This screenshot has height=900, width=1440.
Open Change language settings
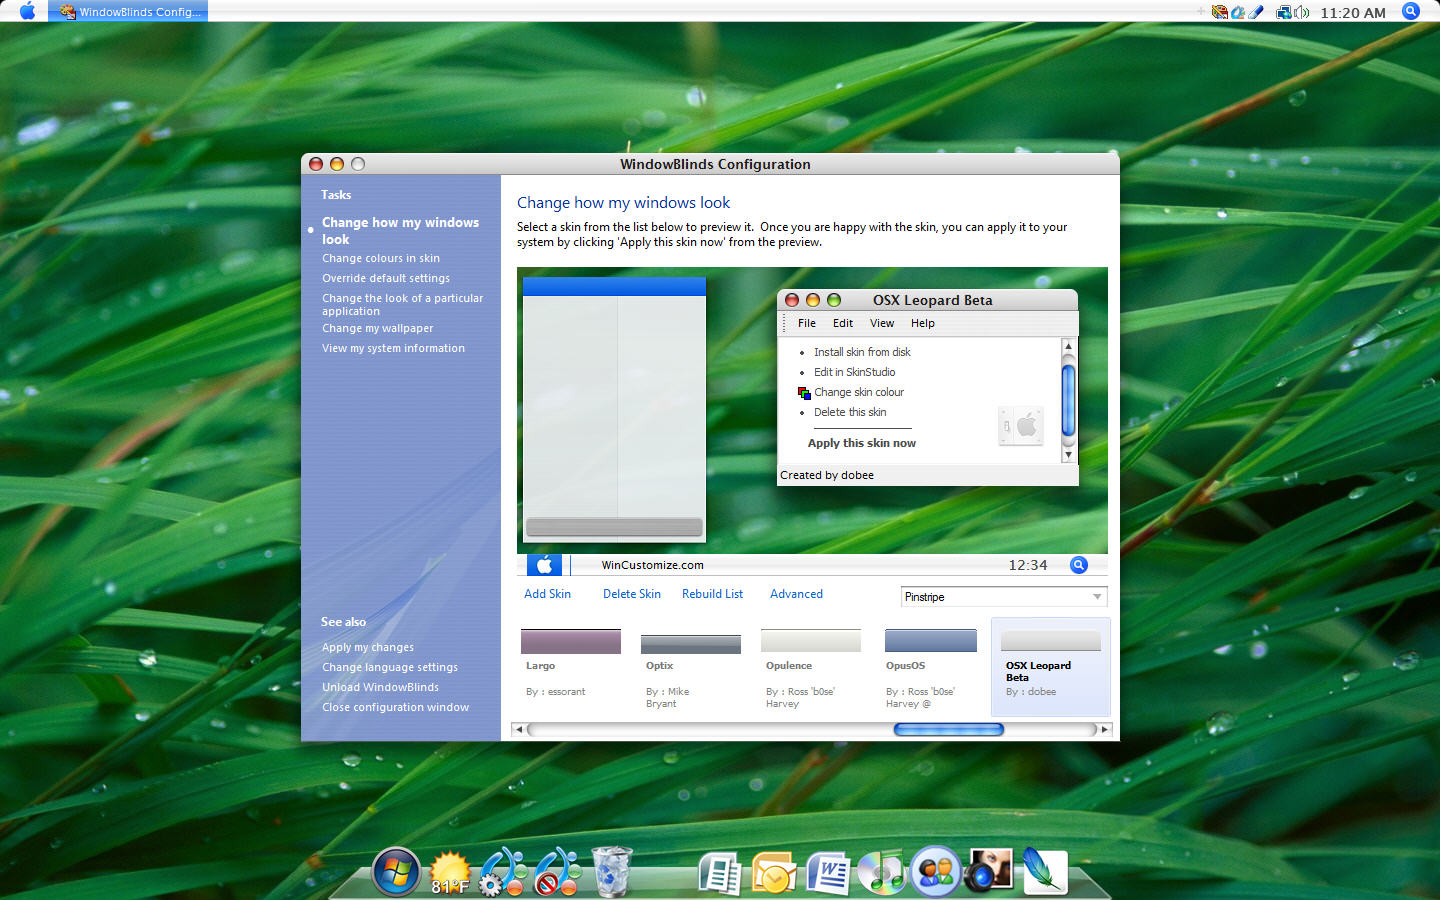point(390,667)
